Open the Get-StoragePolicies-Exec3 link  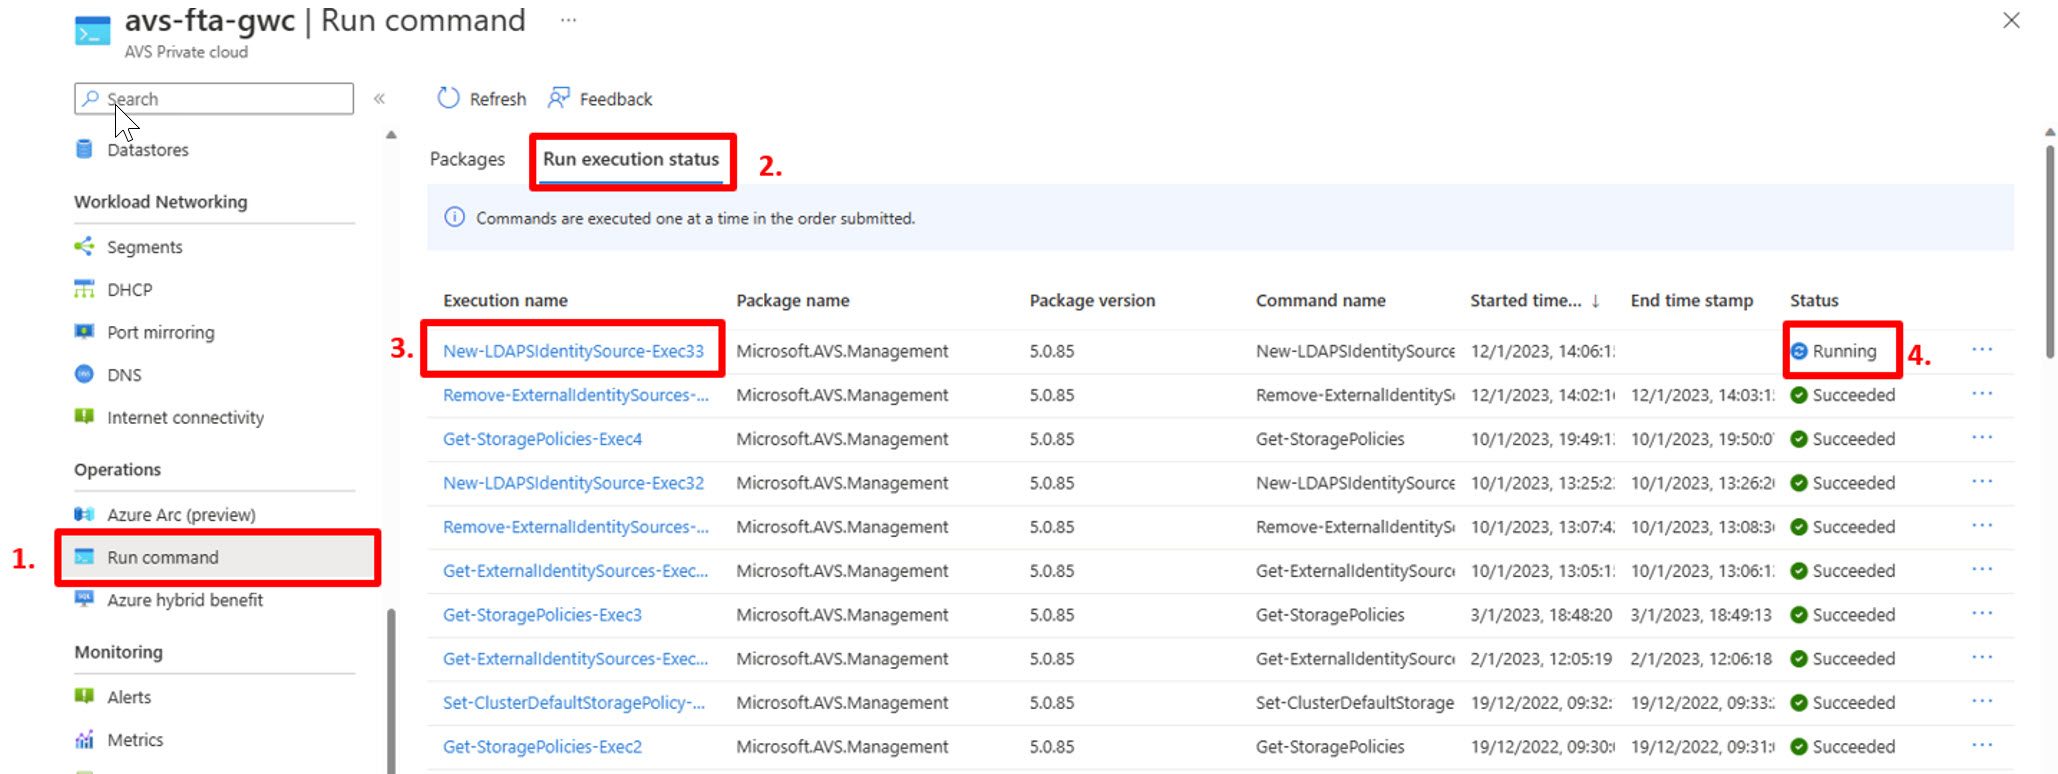tap(543, 615)
